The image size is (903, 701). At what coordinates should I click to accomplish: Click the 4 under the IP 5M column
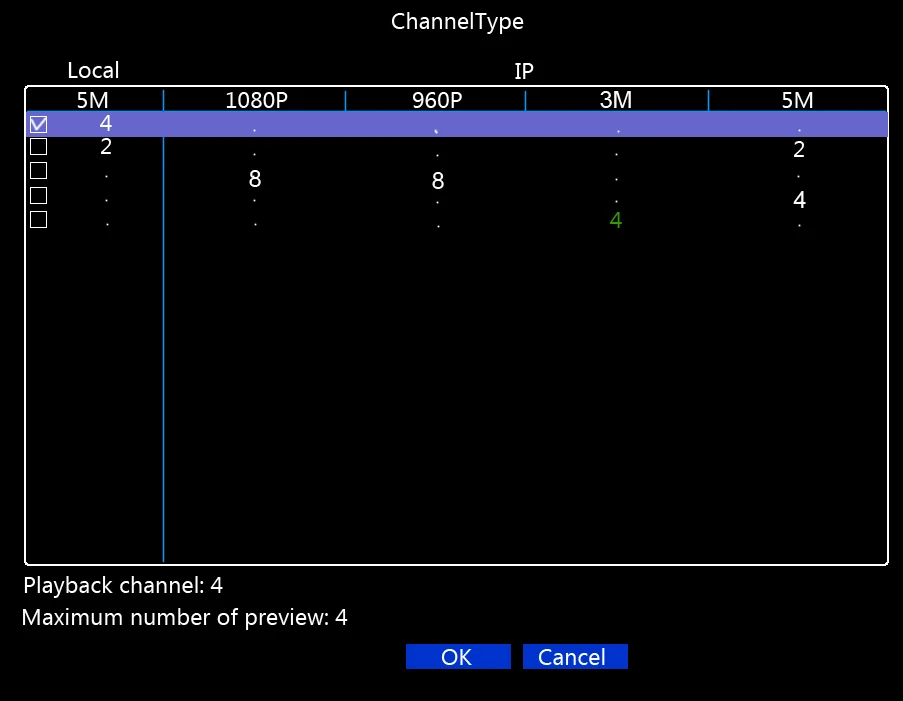(799, 200)
